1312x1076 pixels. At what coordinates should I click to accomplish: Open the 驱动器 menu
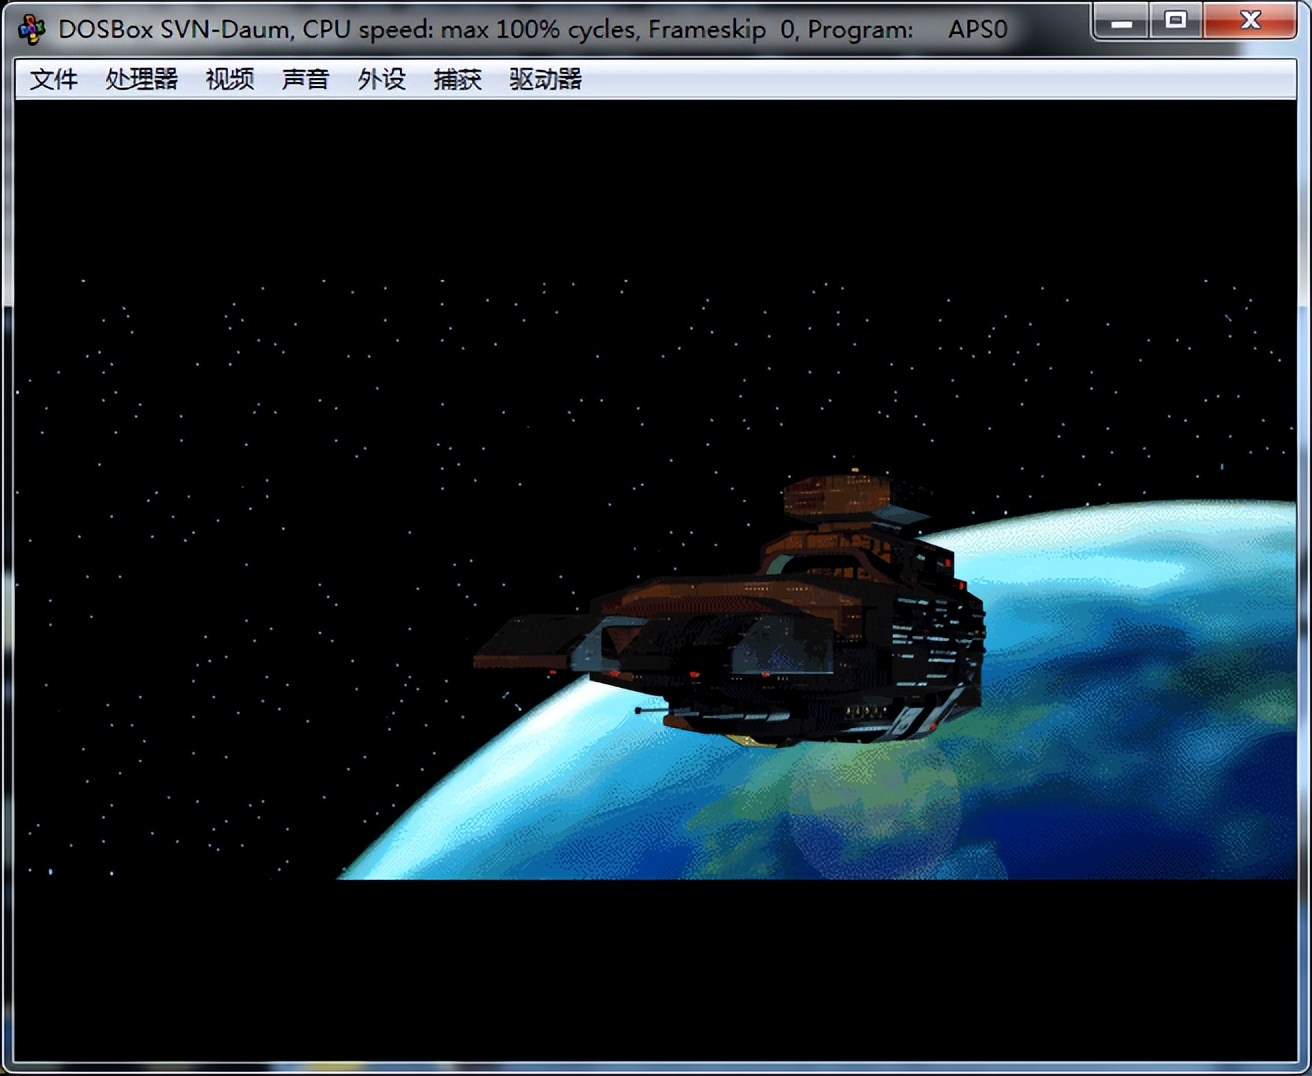click(545, 79)
